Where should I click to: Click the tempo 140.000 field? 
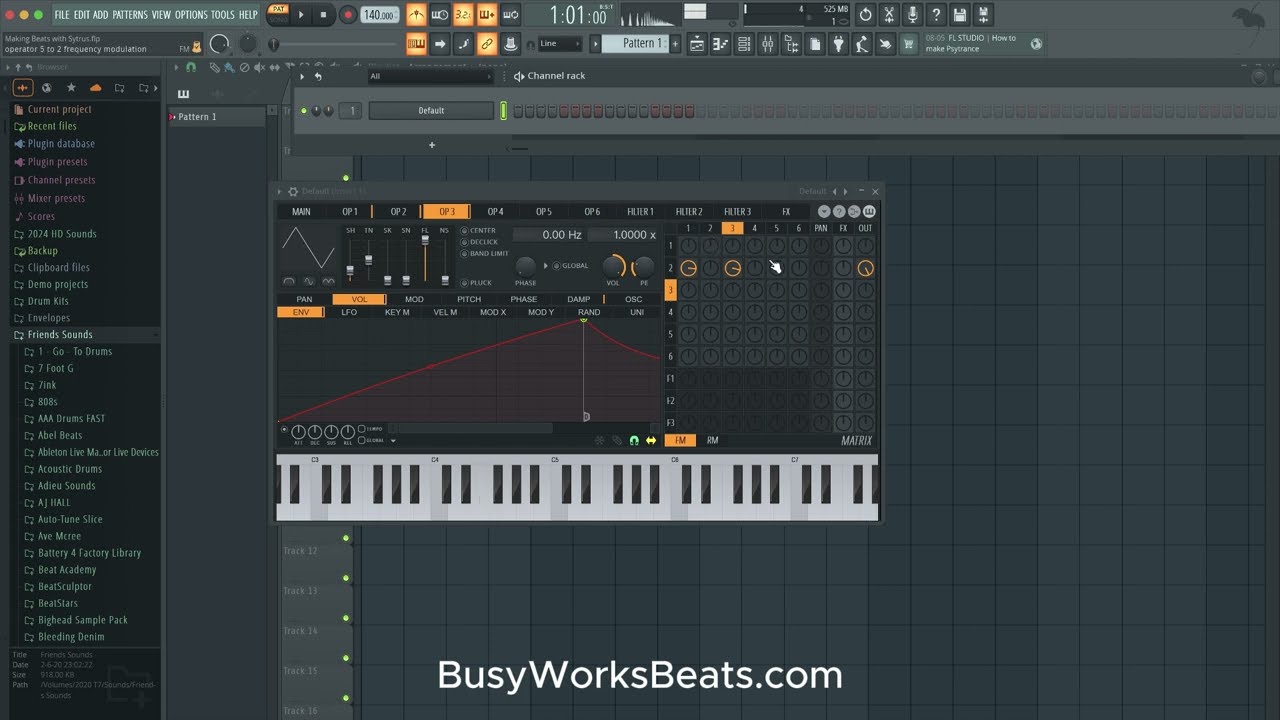(x=379, y=15)
